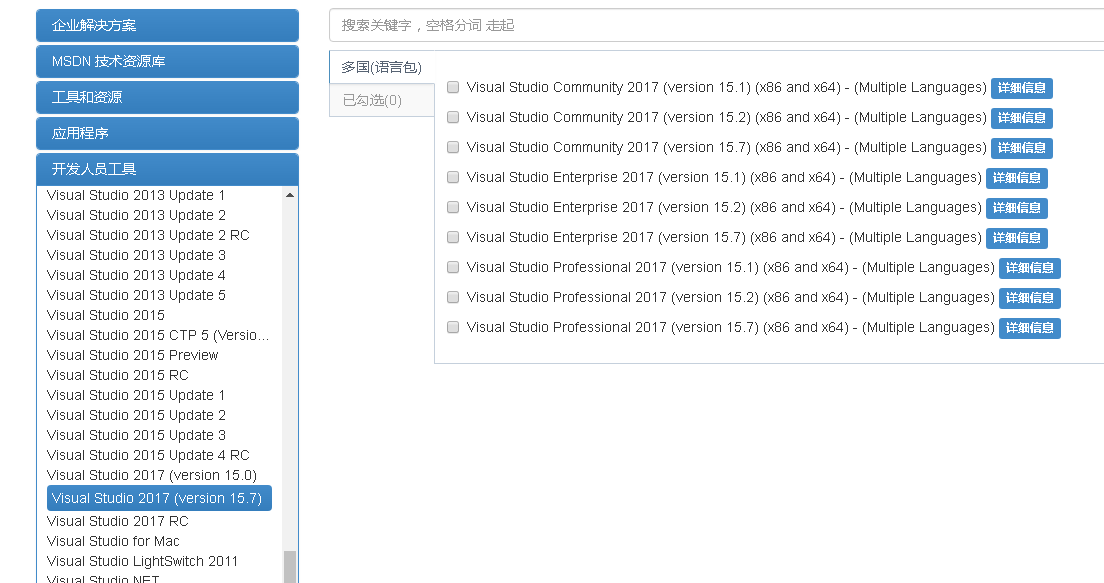The height and width of the screenshot is (583, 1104).
Task: Select Visual Studio 2013 Update 1
Action: tap(136, 195)
